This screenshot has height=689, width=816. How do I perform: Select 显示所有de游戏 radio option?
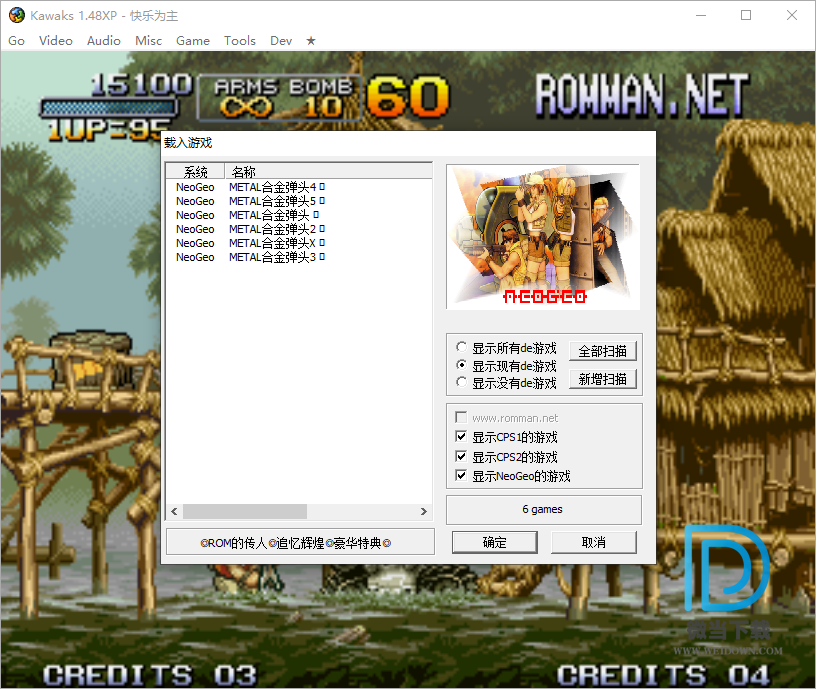(506, 348)
